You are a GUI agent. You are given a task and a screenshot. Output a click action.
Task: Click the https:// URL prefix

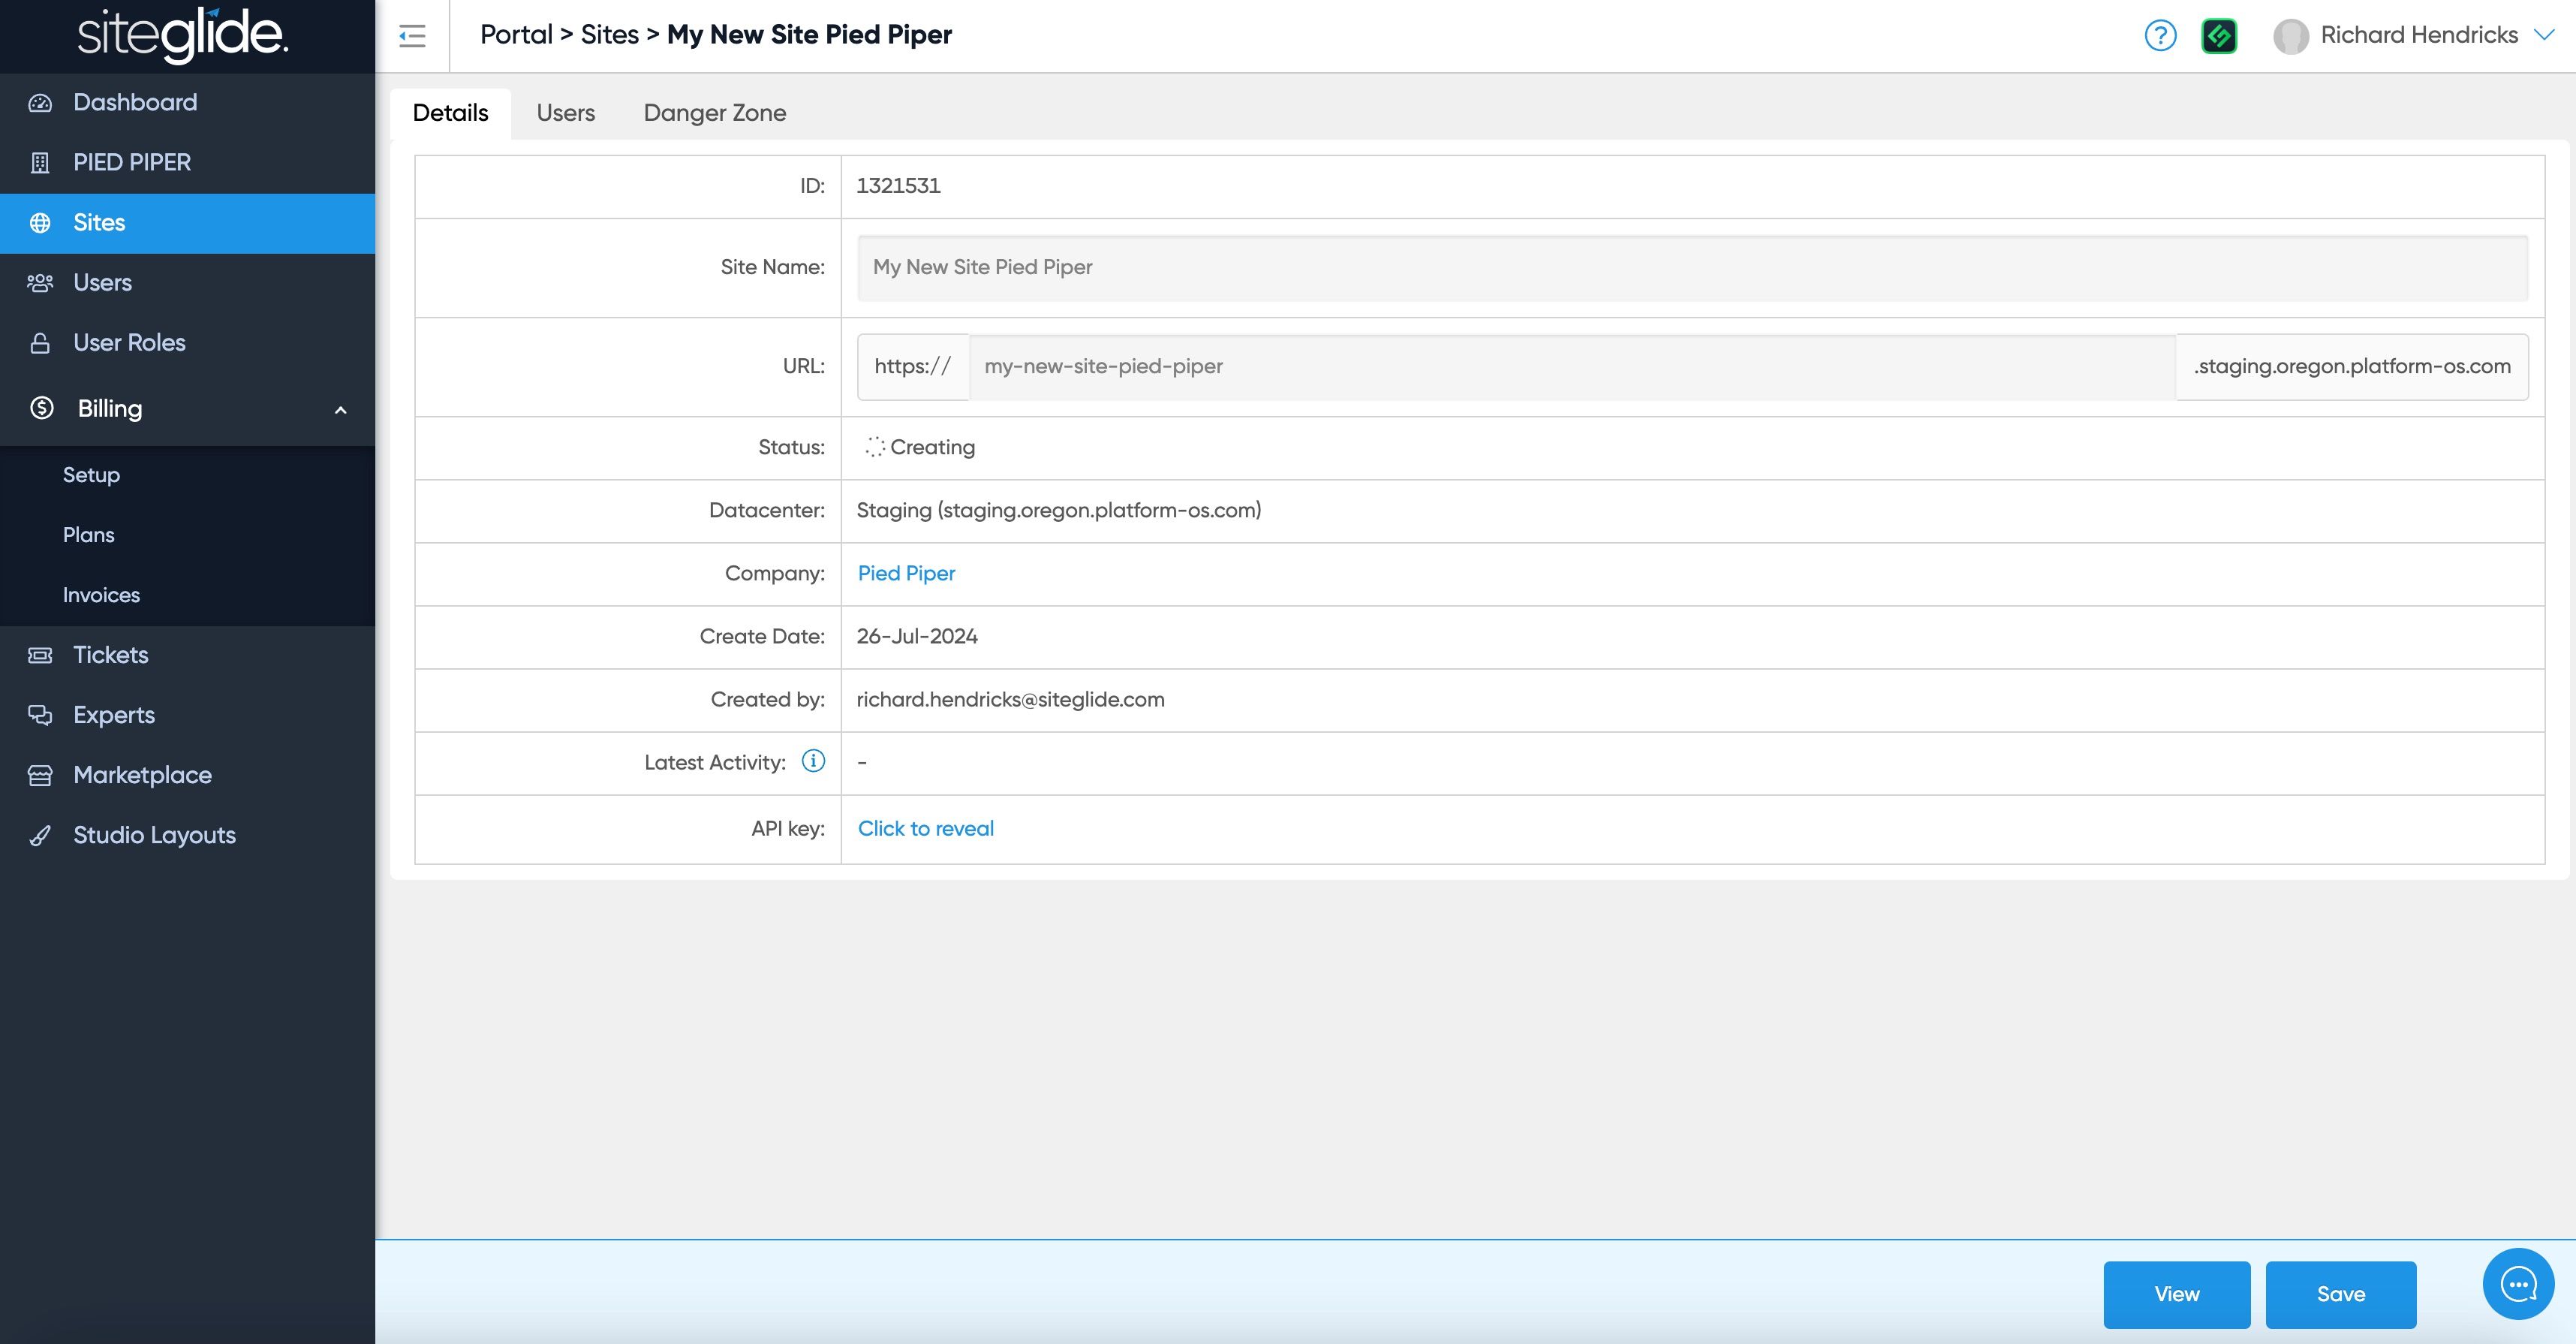point(913,366)
